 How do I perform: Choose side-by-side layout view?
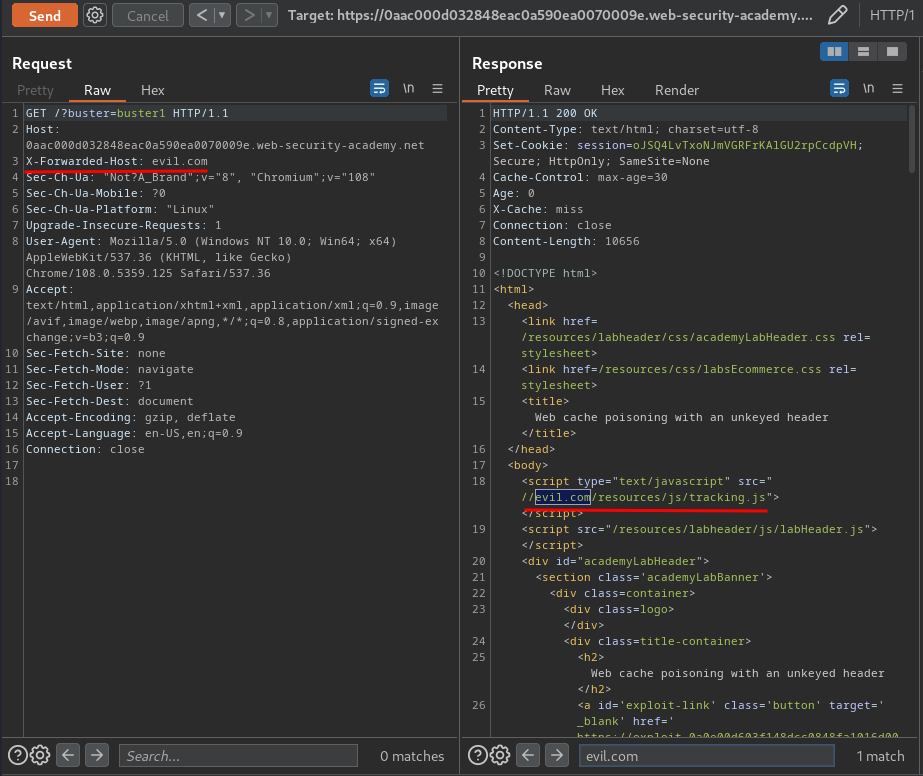[834, 52]
